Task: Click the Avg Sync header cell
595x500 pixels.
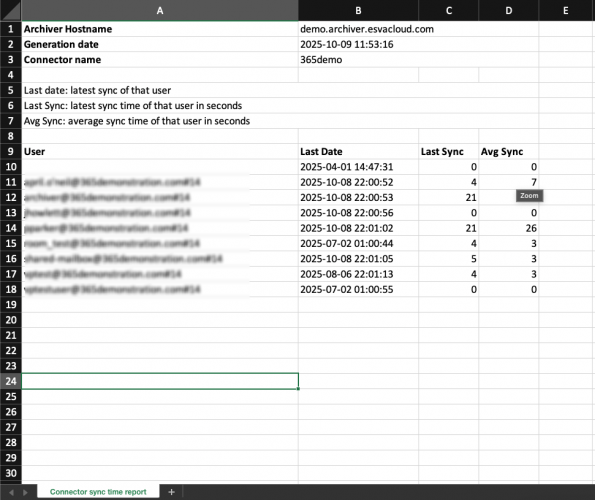Action: (508, 152)
